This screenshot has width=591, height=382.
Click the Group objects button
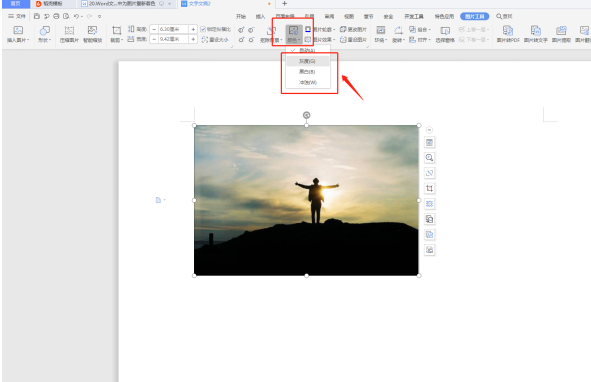[x=420, y=29]
